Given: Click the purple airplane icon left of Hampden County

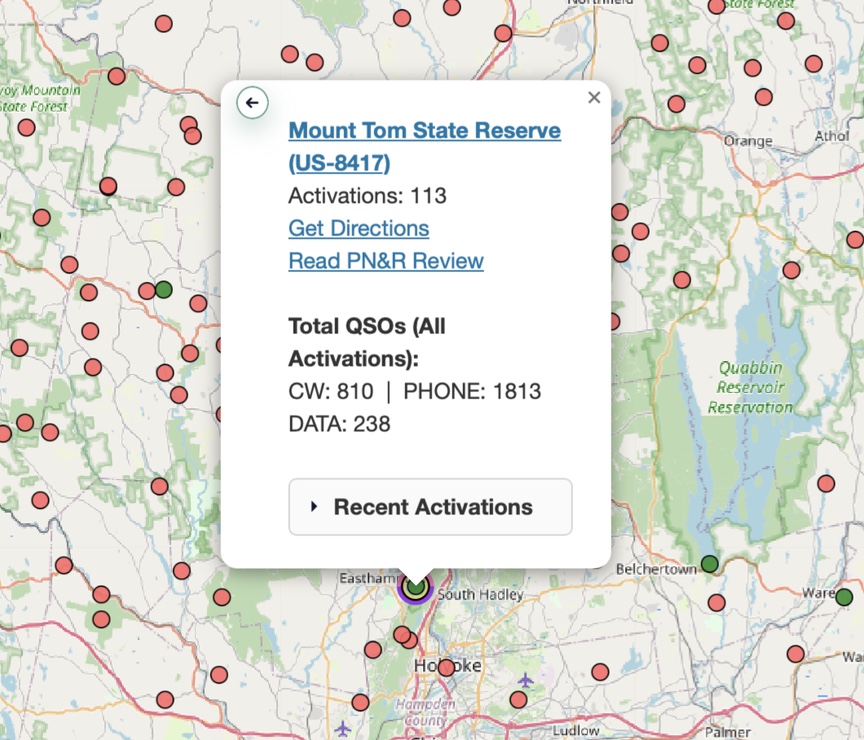Looking at the screenshot, I should point(344,727).
